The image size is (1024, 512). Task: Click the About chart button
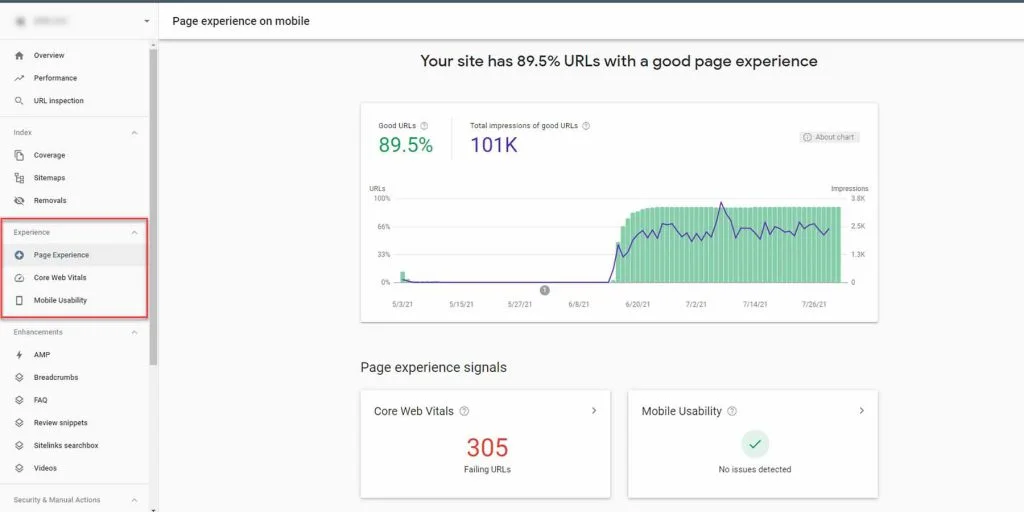pos(829,137)
